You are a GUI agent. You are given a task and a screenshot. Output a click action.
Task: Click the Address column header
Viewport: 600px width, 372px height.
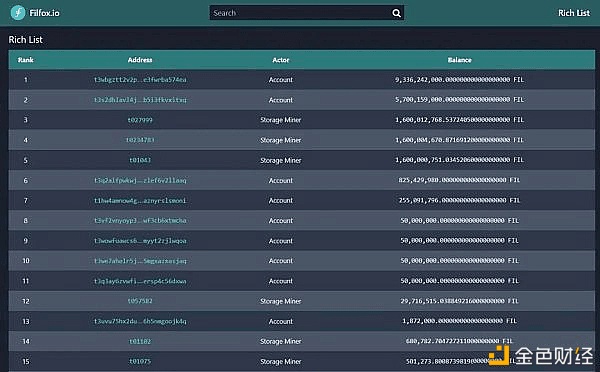pyautogui.click(x=140, y=60)
